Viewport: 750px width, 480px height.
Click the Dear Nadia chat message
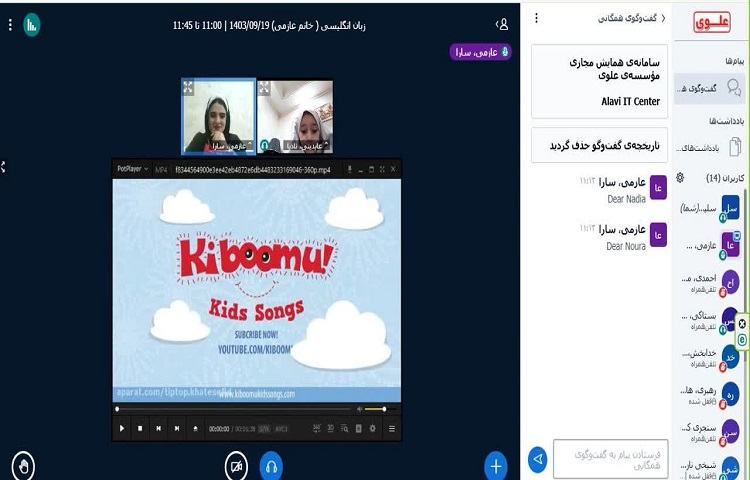tap(626, 199)
